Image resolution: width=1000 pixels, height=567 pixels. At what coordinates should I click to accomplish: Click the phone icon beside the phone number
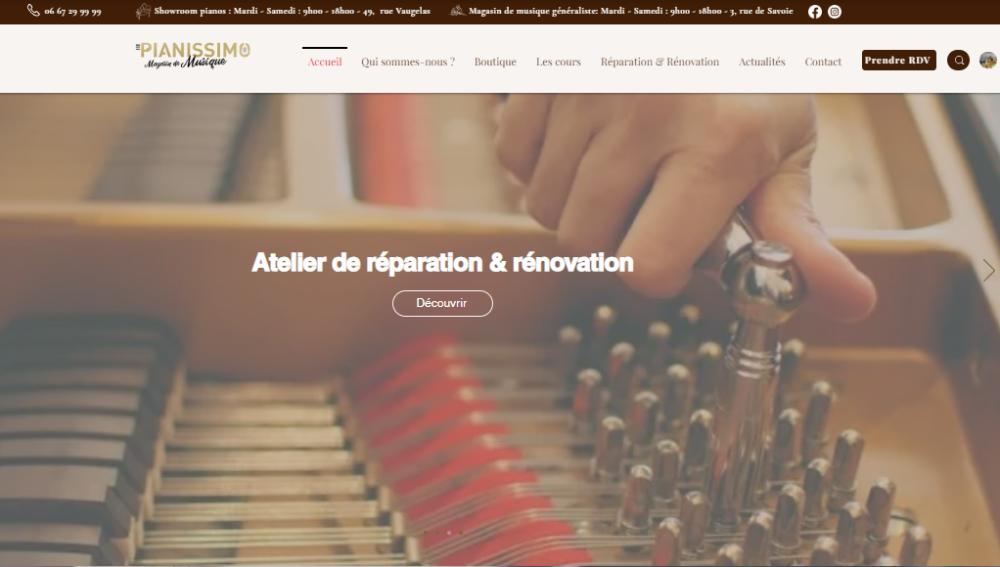point(33,11)
